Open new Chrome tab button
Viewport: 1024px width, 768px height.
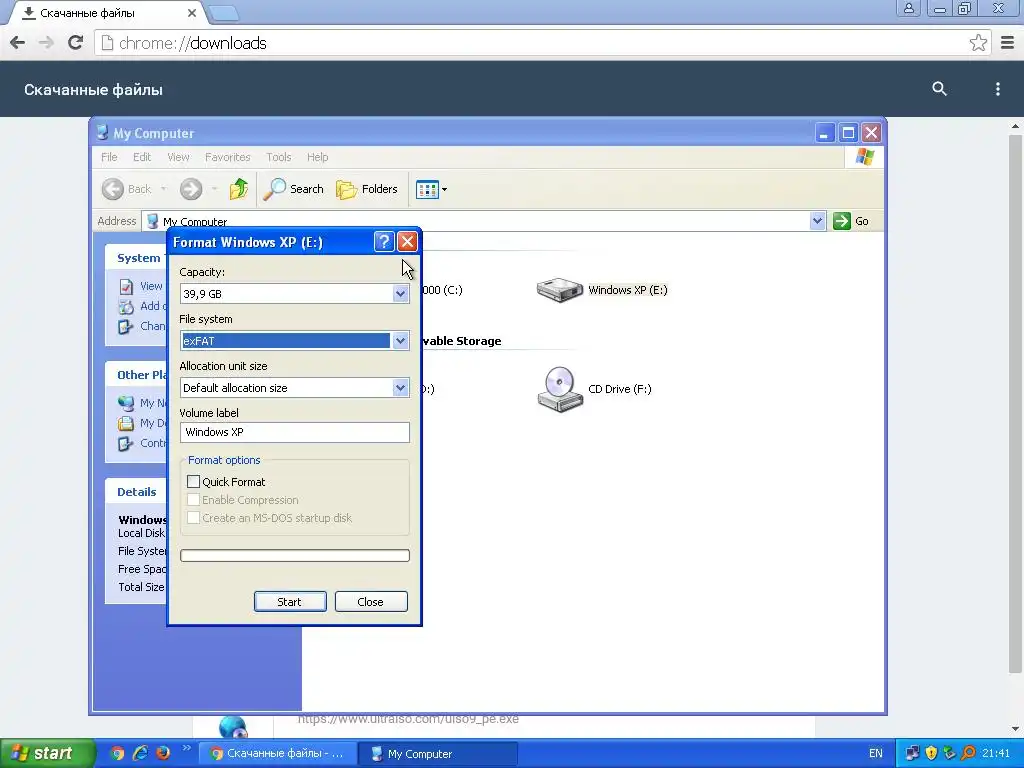coord(225,13)
